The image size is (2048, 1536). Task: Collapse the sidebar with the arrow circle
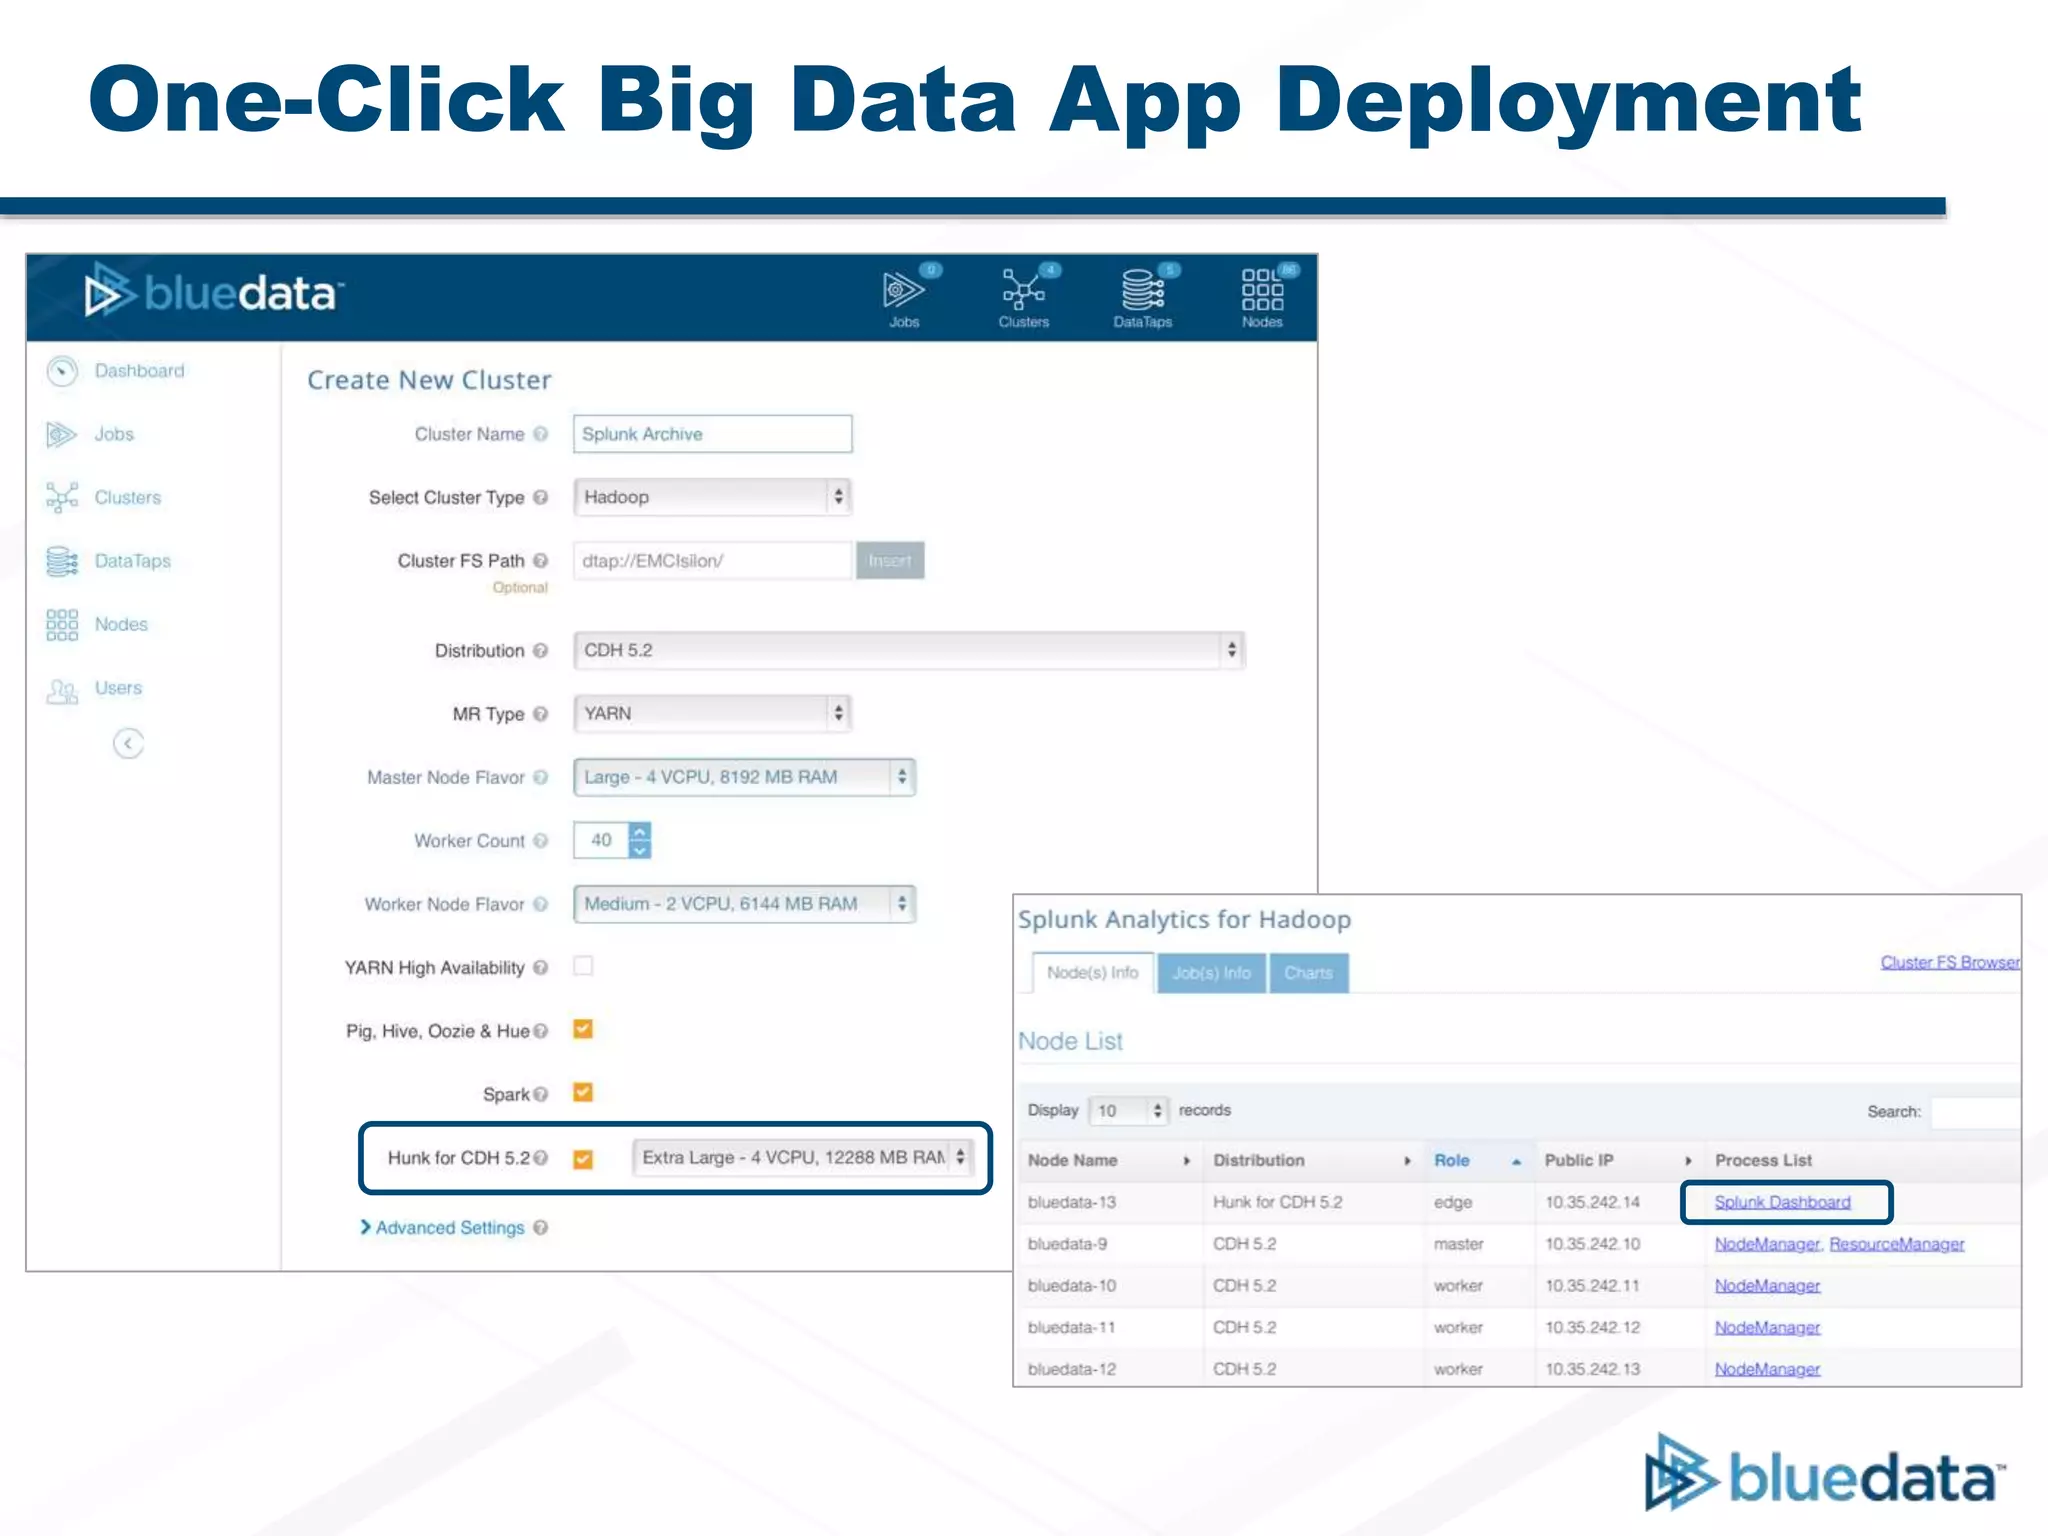click(x=128, y=743)
